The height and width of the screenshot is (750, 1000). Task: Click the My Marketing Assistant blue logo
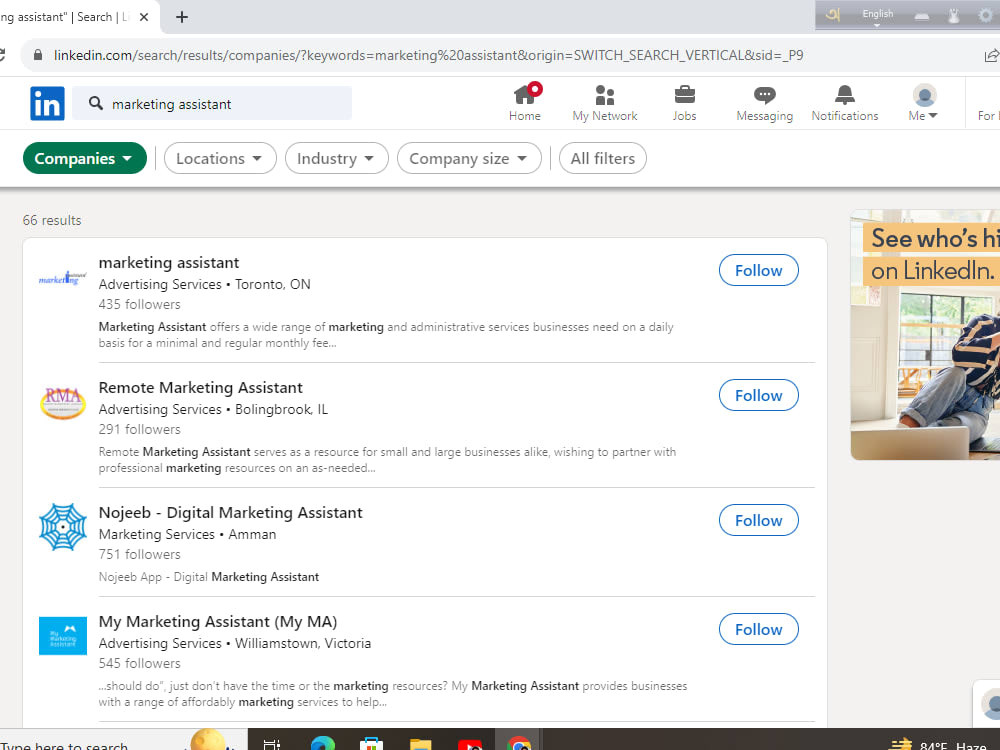pos(62,636)
